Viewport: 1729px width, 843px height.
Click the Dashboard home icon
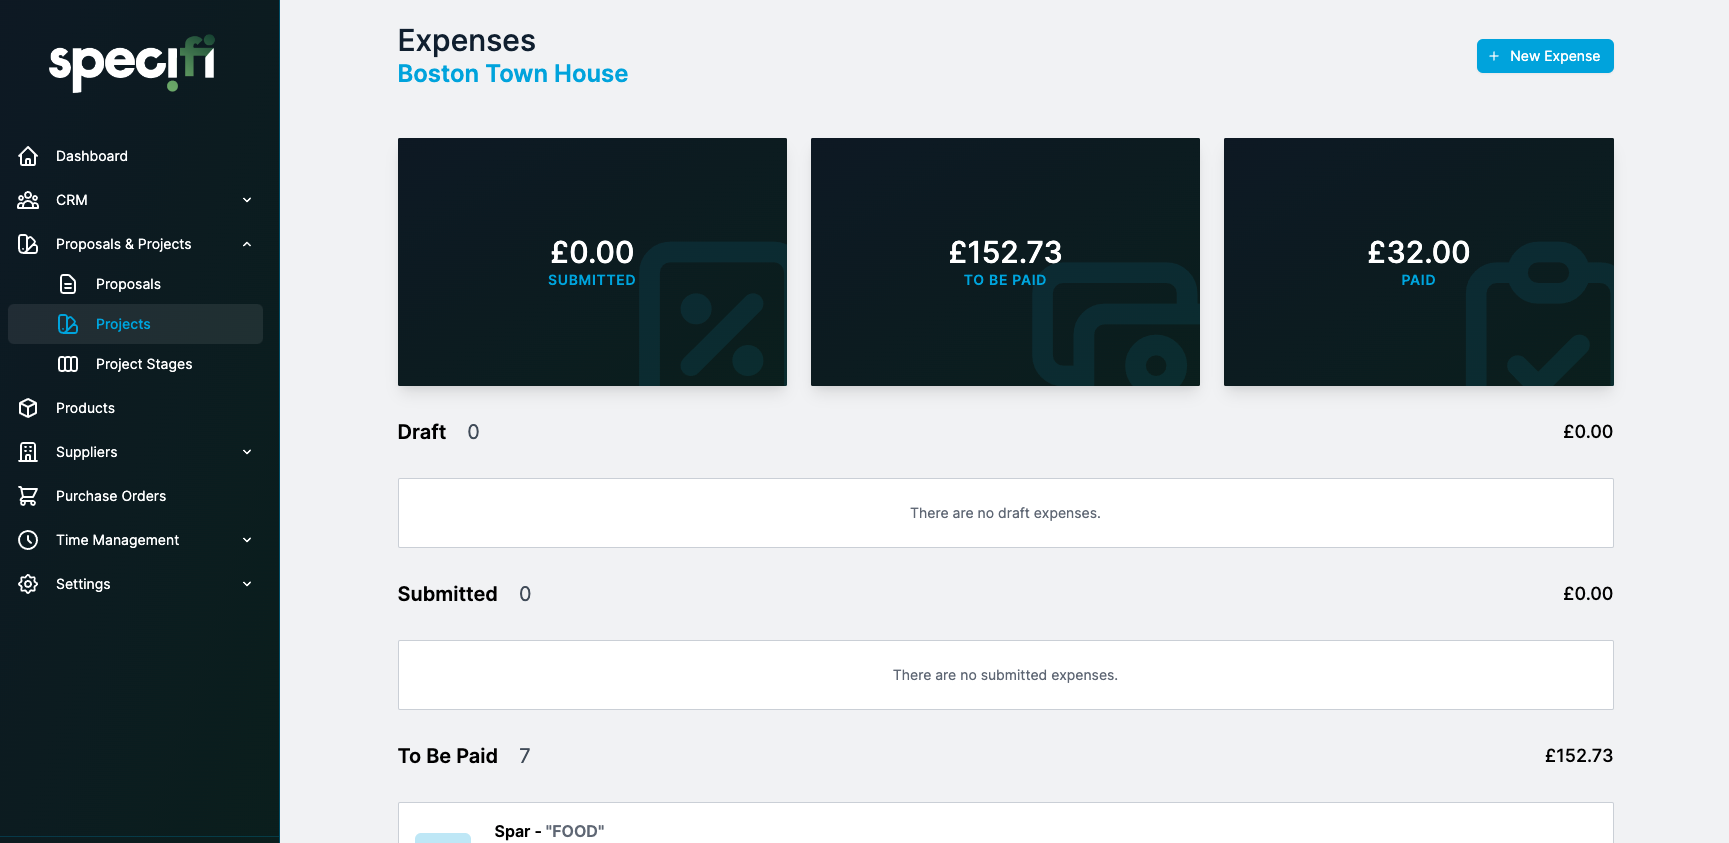tap(28, 156)
